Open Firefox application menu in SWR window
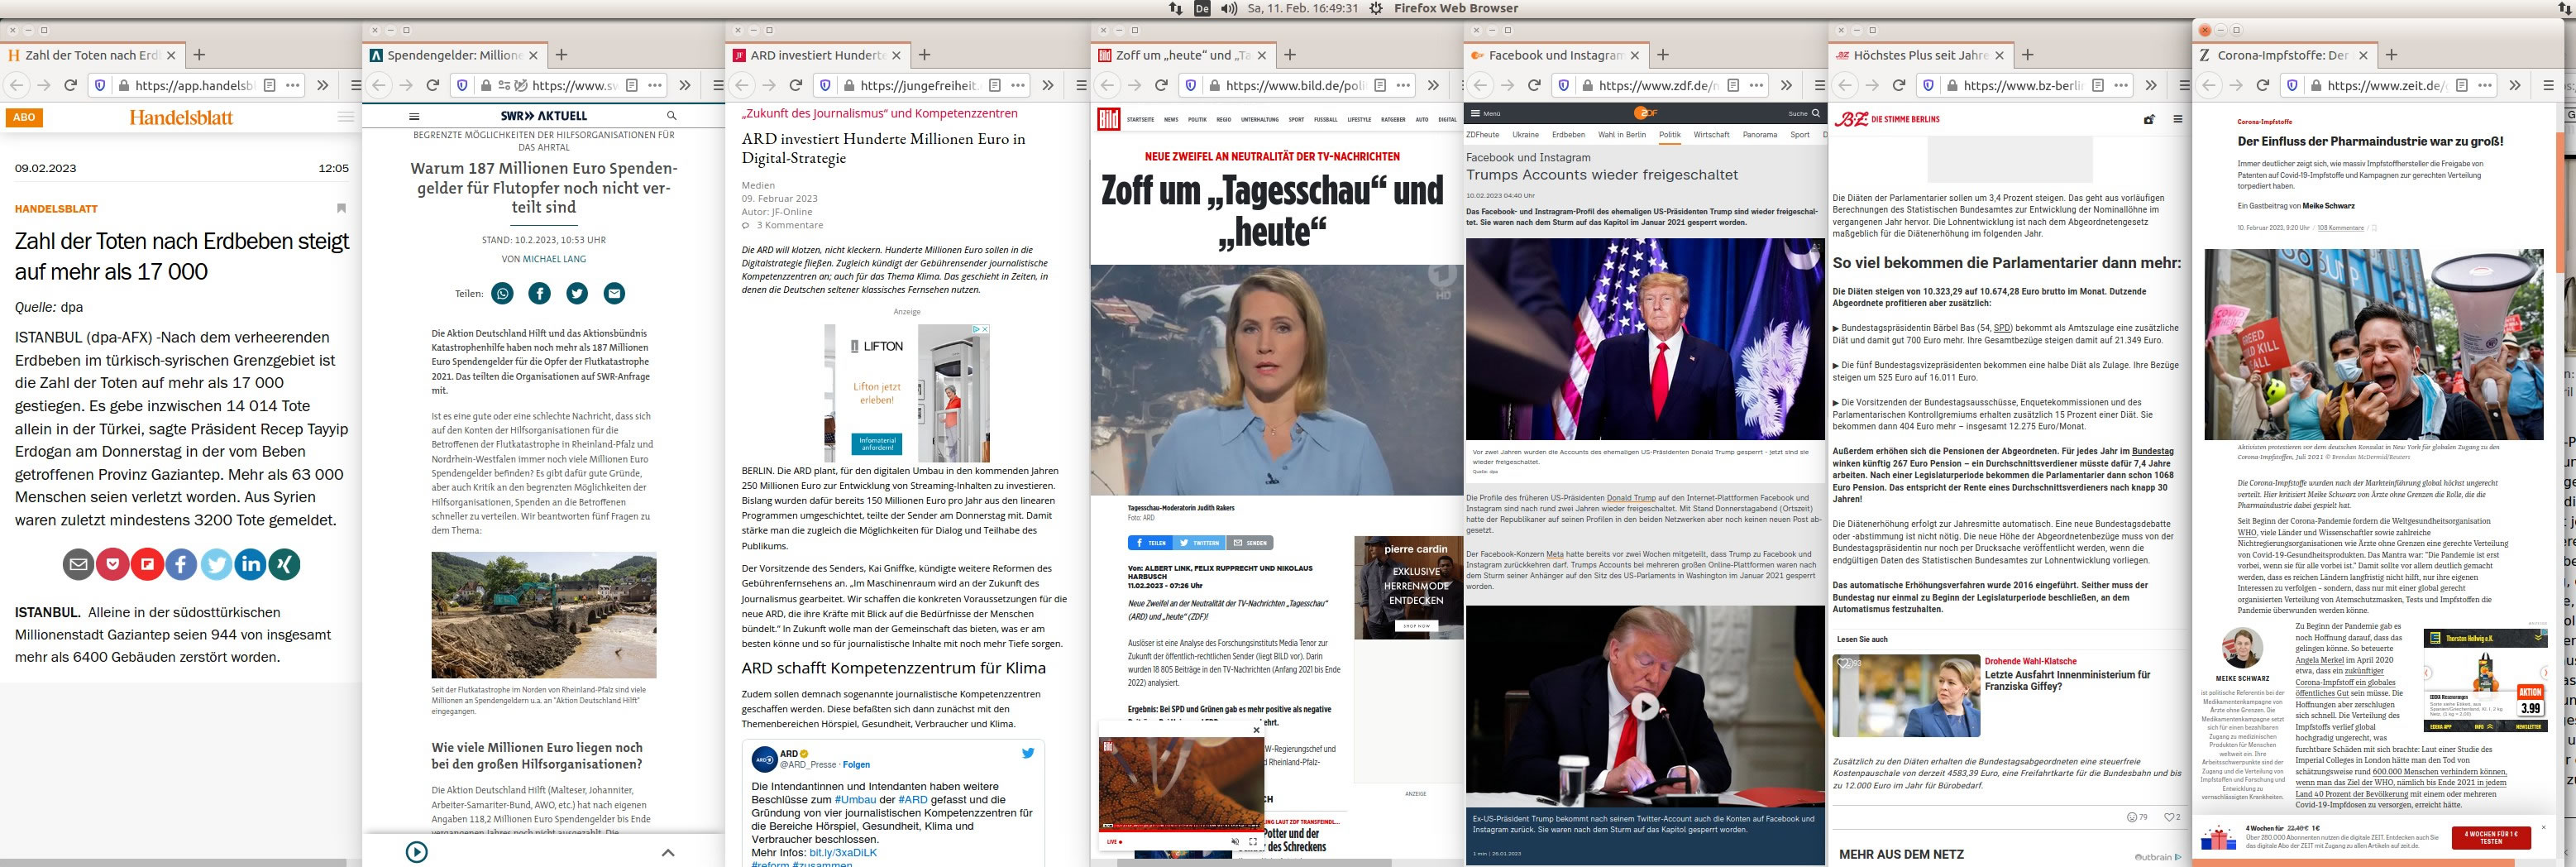 click(x=717, y=85)
